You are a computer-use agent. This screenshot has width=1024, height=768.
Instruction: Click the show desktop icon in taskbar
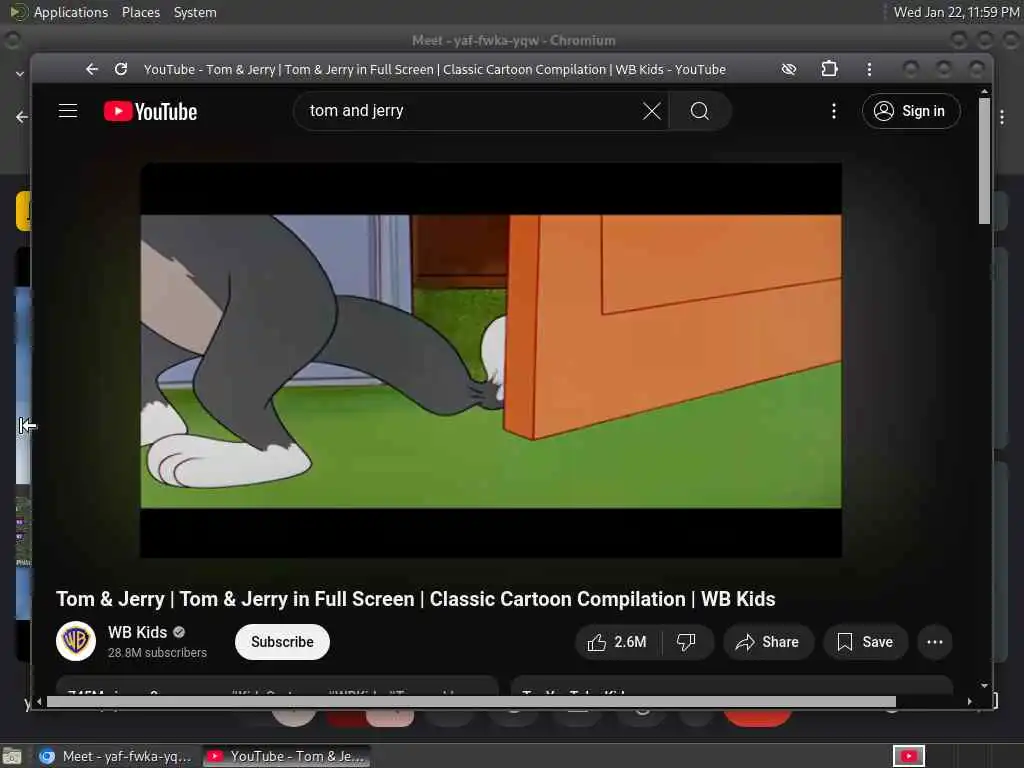tap(12, 756)
